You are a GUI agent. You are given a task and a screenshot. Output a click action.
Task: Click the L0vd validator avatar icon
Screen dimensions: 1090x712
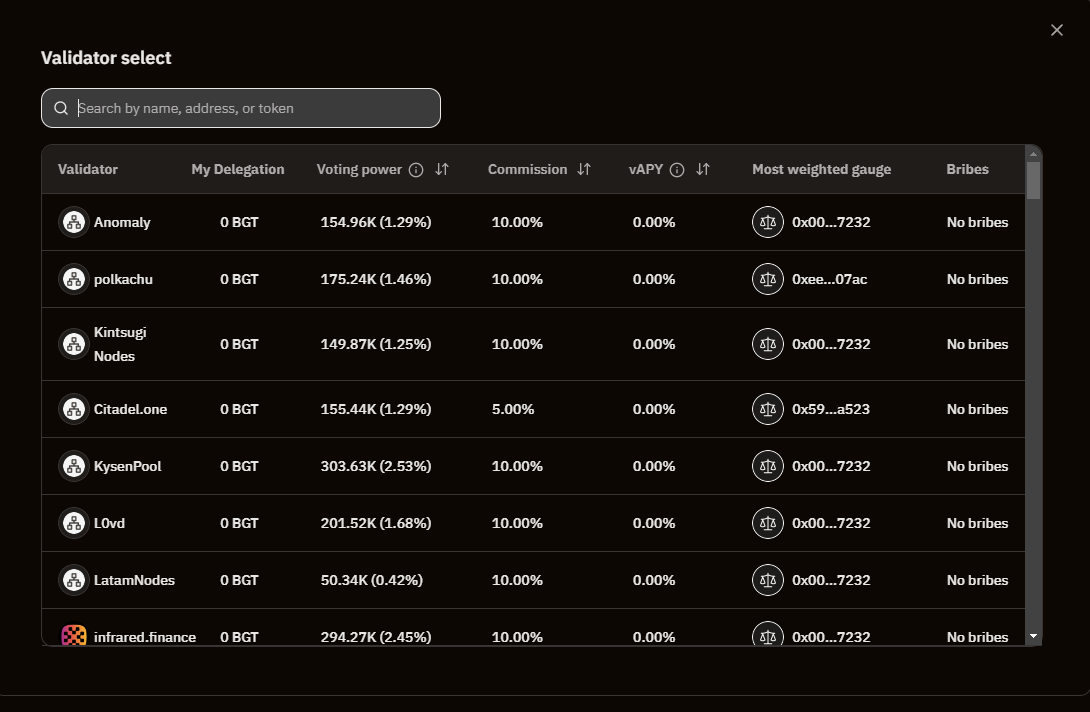click(74, 524)
